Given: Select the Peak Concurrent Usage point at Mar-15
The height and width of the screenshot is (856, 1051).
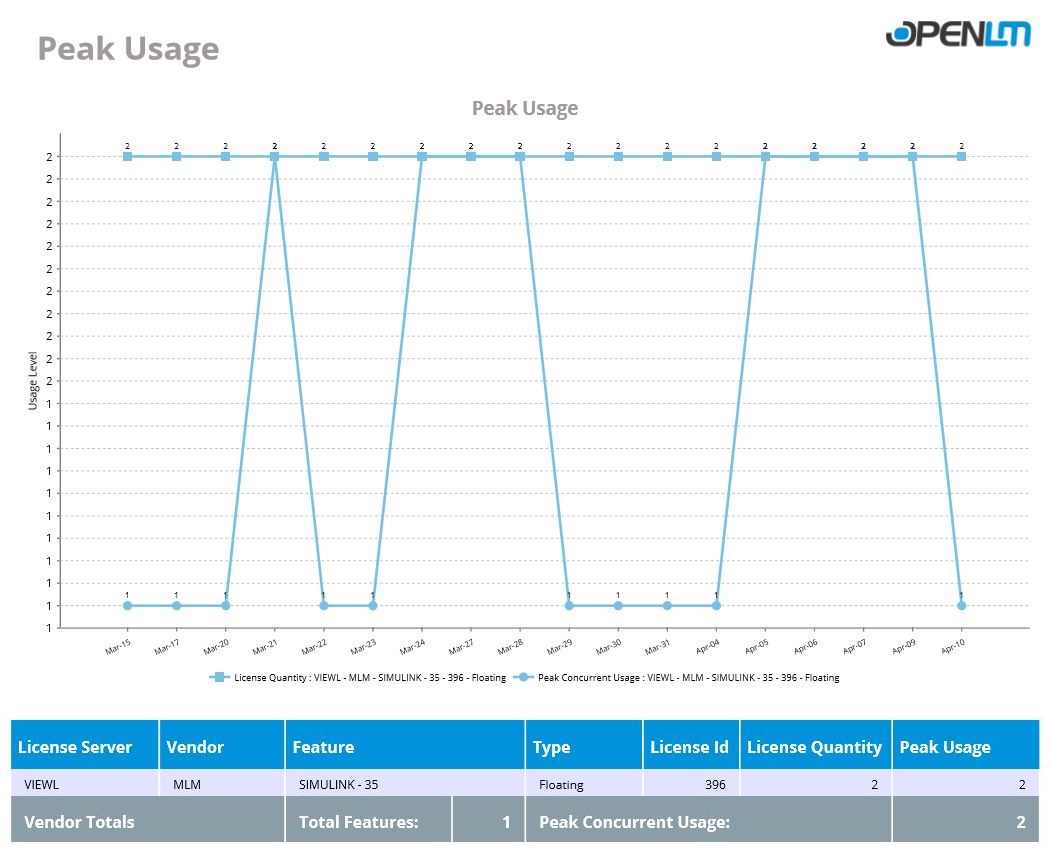Looking at the screenshot, I should click(x=127, y=605).
